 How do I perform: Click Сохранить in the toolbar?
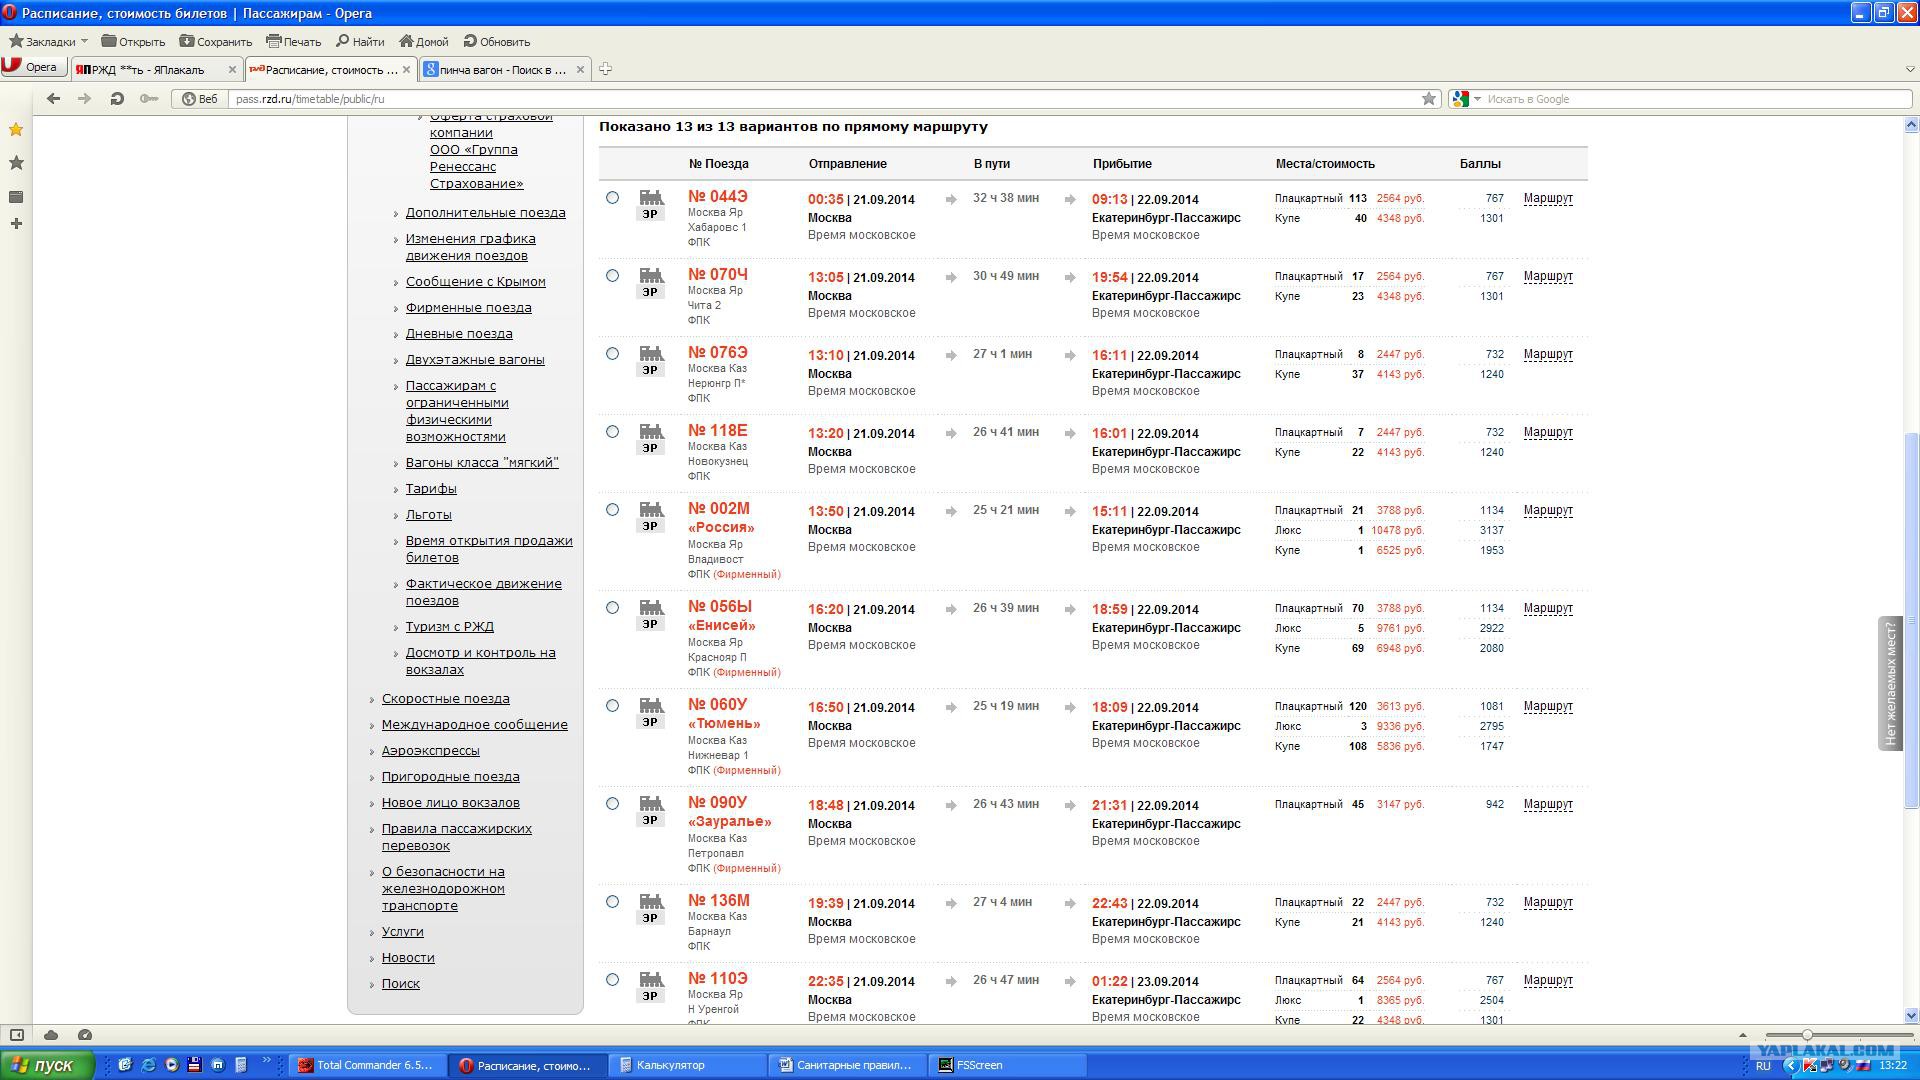216,41
